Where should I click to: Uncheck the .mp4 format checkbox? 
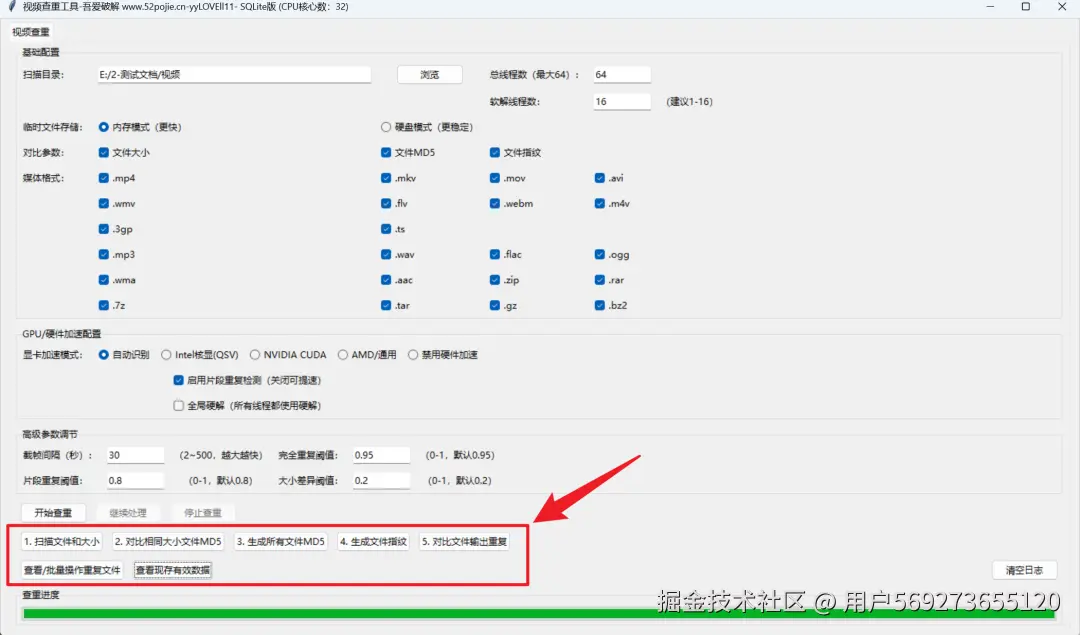coord(103,178)
